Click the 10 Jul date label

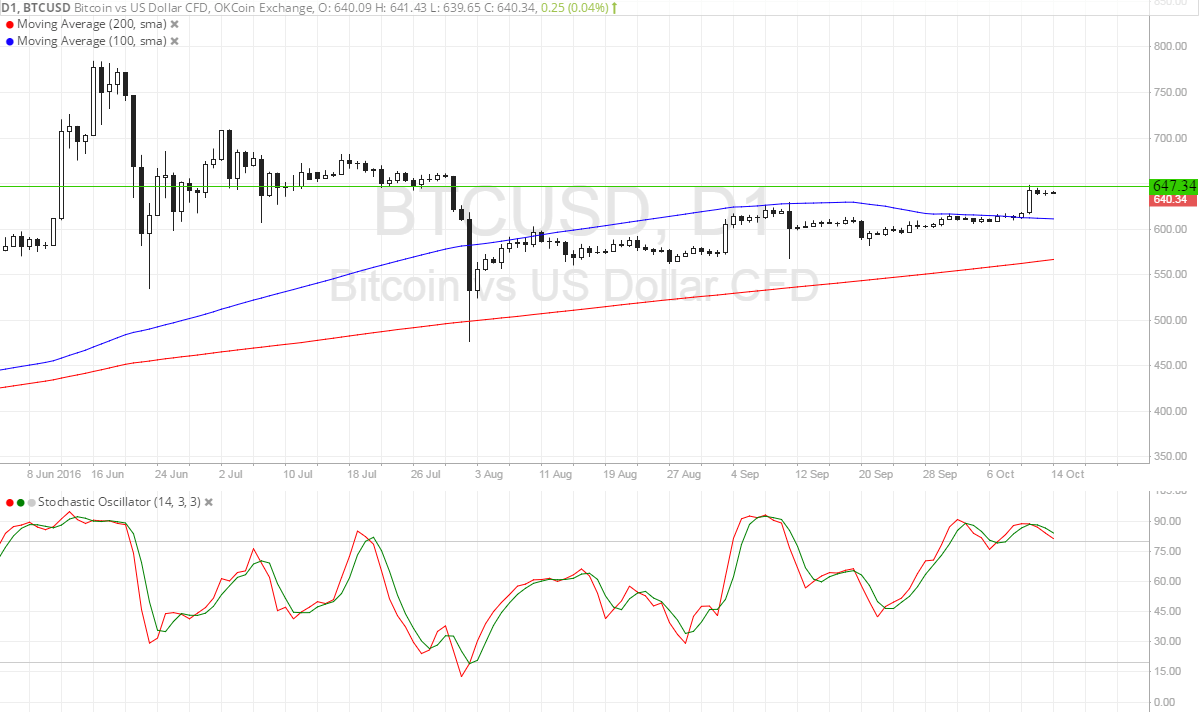click(297, 474)
